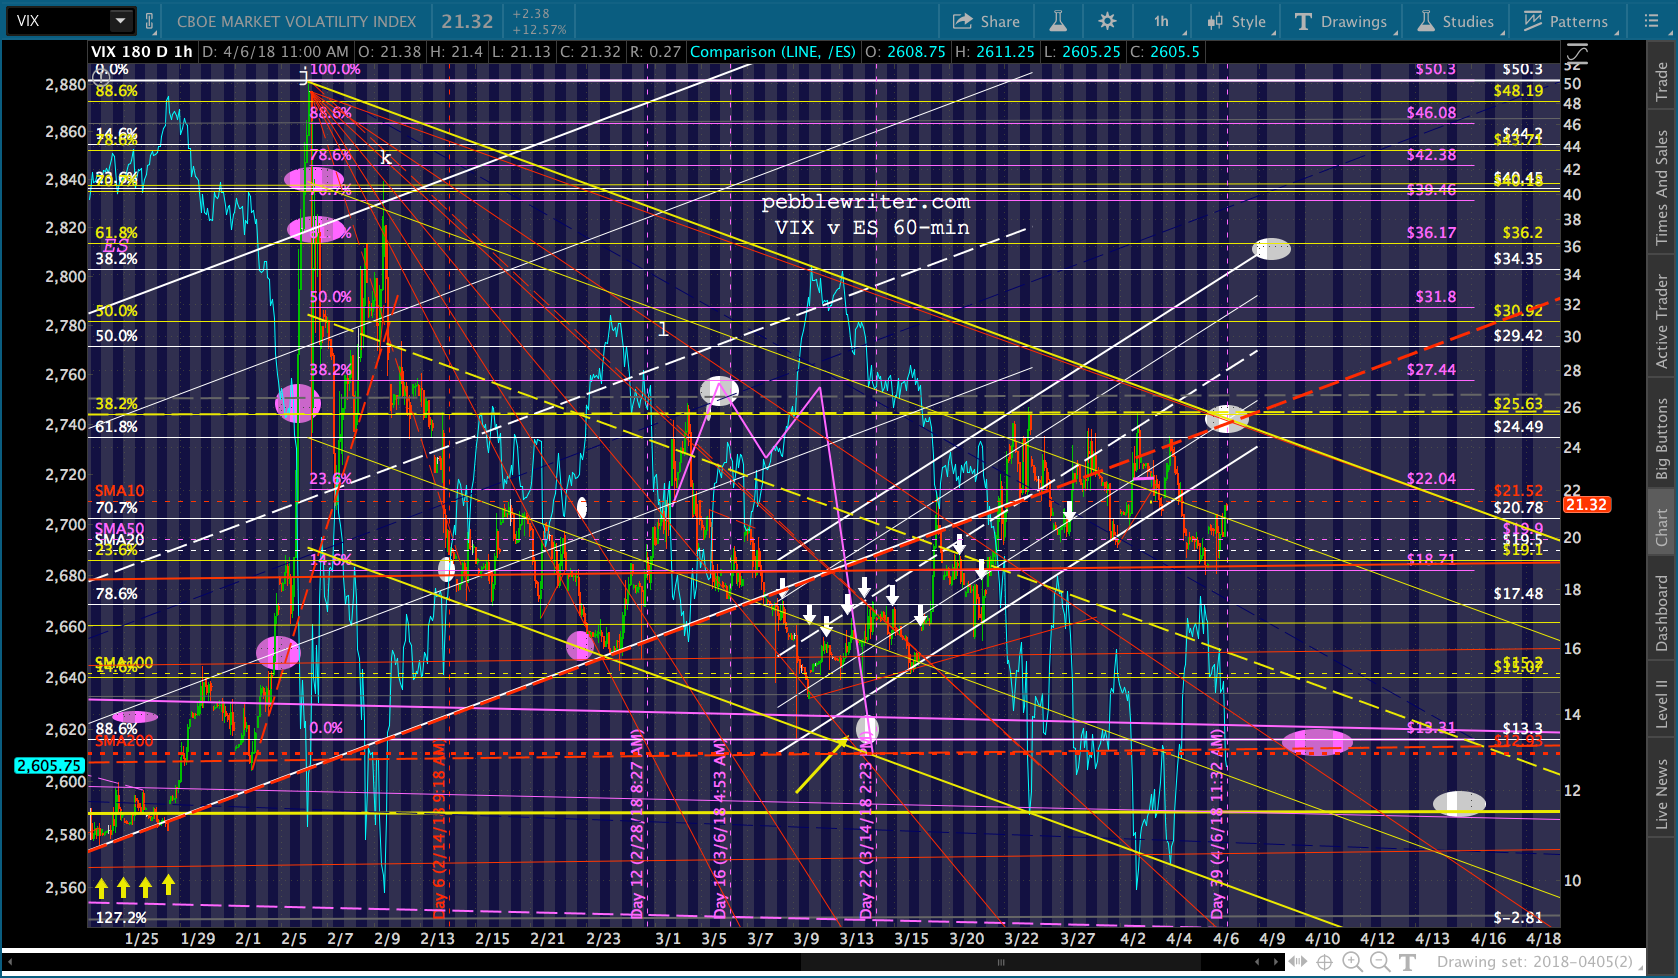Click the zoom in magnifier icon
Image resolution: width=1678 pixels, height=978 pixels.
click(1352, 962)
